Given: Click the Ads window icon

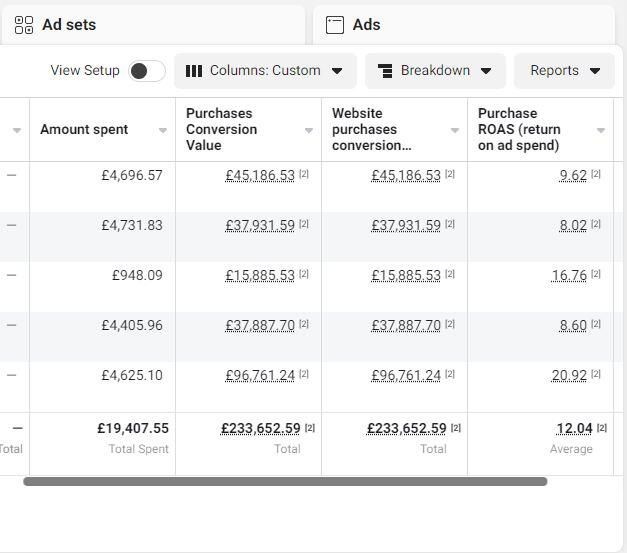Looking at the screenshot, I should coord(335,25).
